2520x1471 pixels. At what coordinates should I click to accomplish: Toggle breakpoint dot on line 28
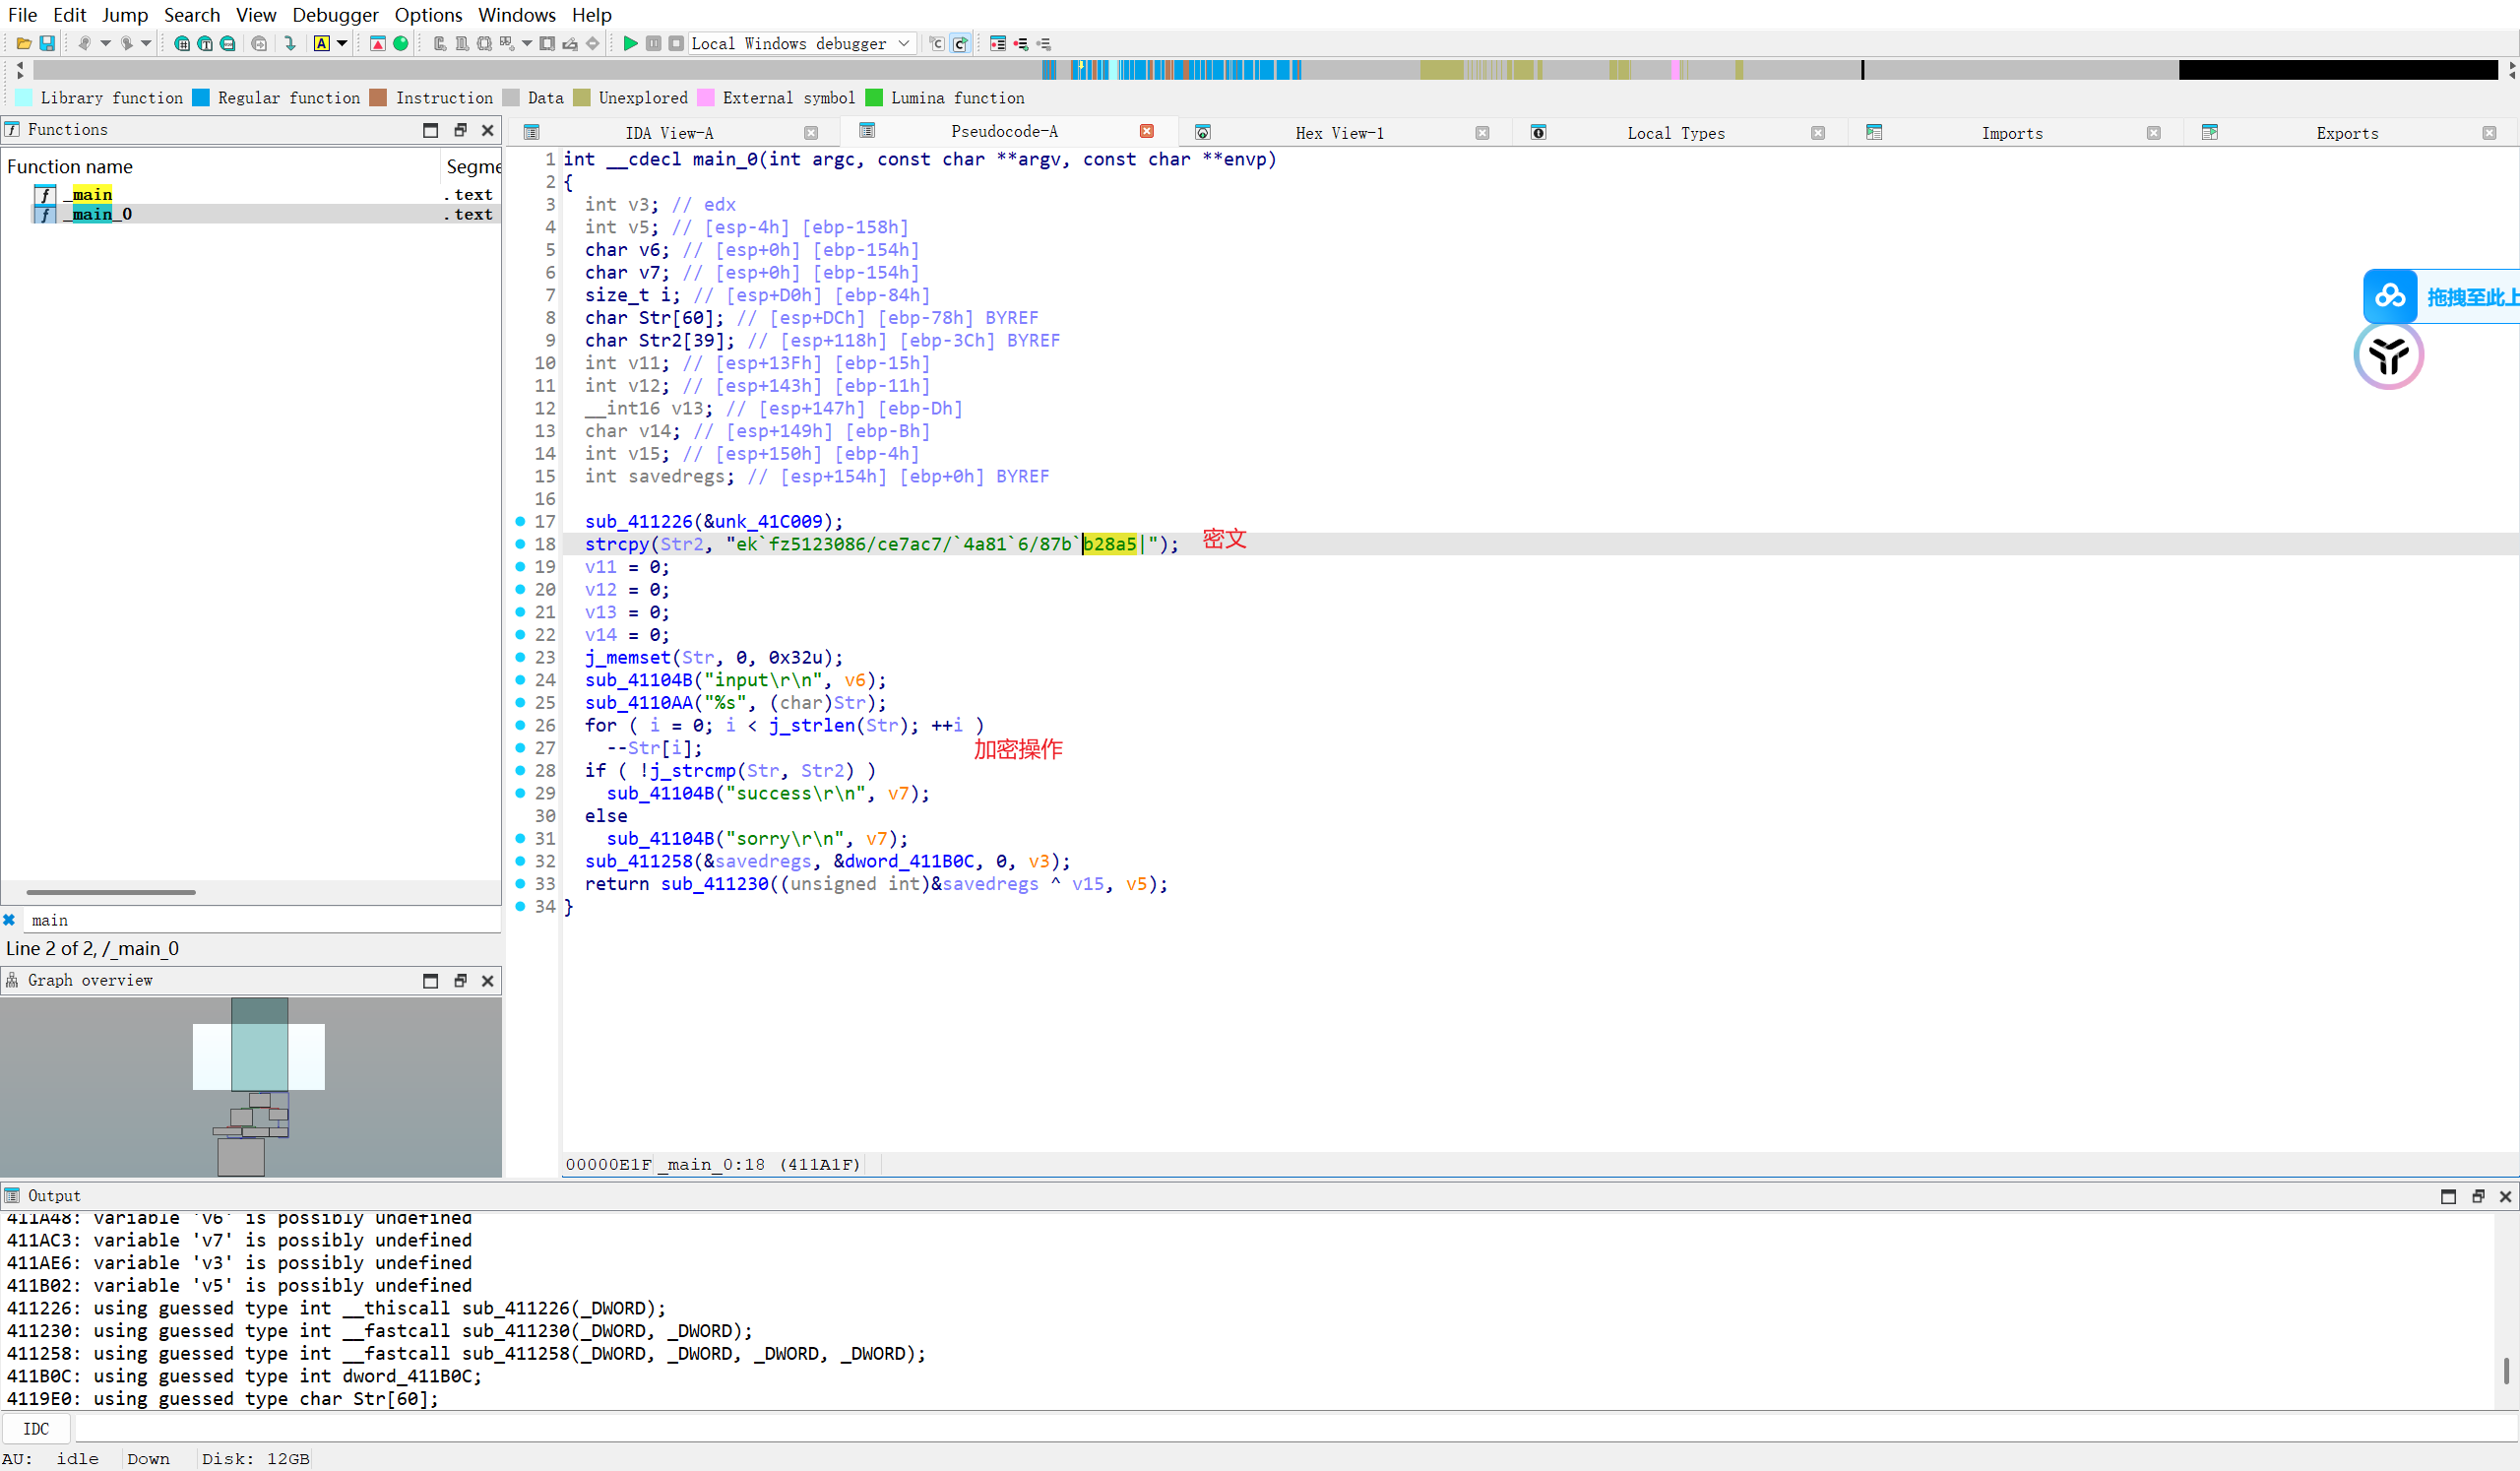[520, 770]
